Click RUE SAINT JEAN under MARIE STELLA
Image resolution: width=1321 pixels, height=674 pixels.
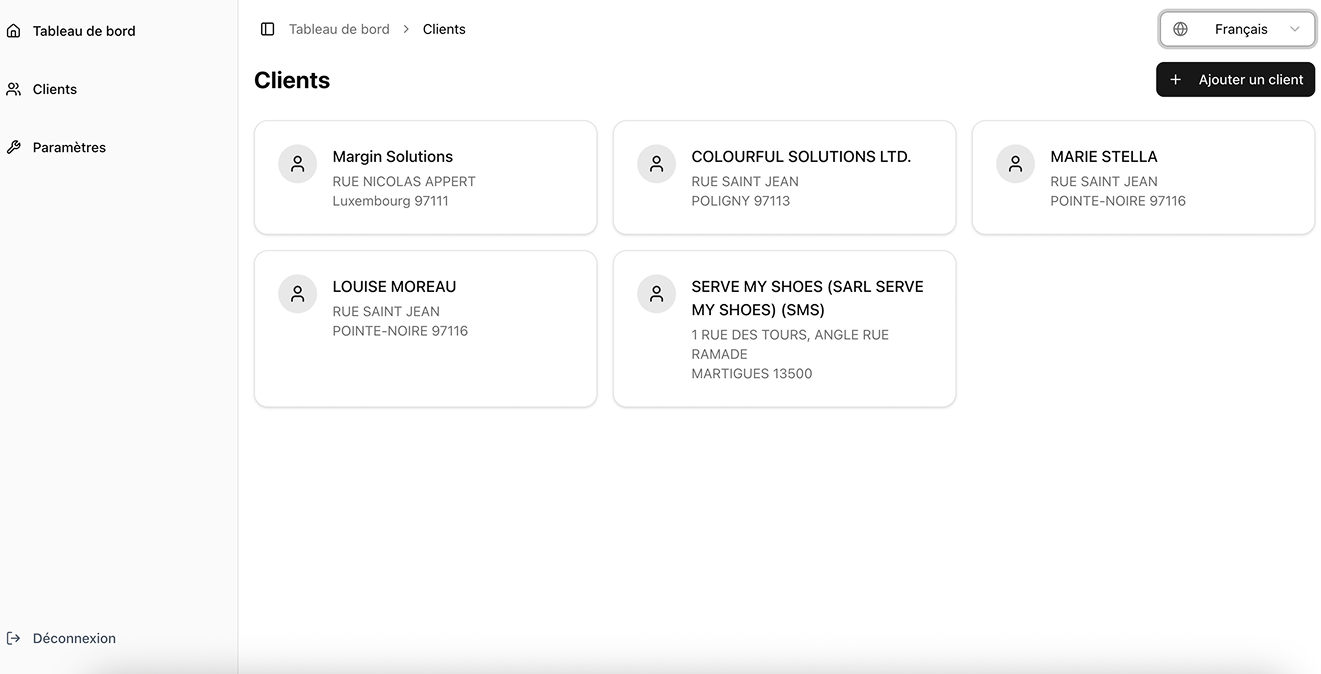click(1104, 181)
